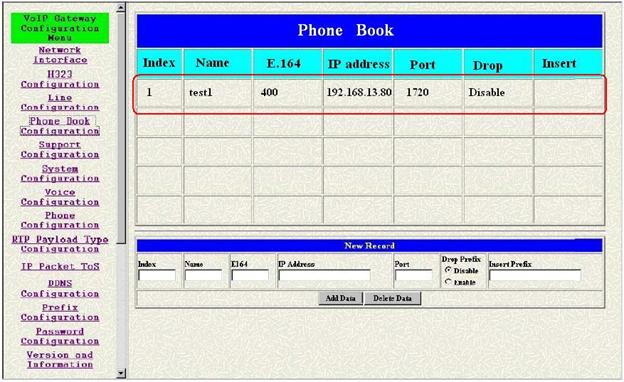Open Password Configuration page

point(60,336)
